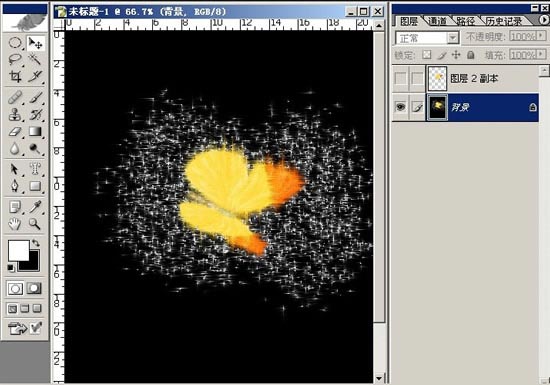Viewport: 550px width, 385px height.
Task: Expand the fill 100% arrow
Action: click(x=541, y=54)
